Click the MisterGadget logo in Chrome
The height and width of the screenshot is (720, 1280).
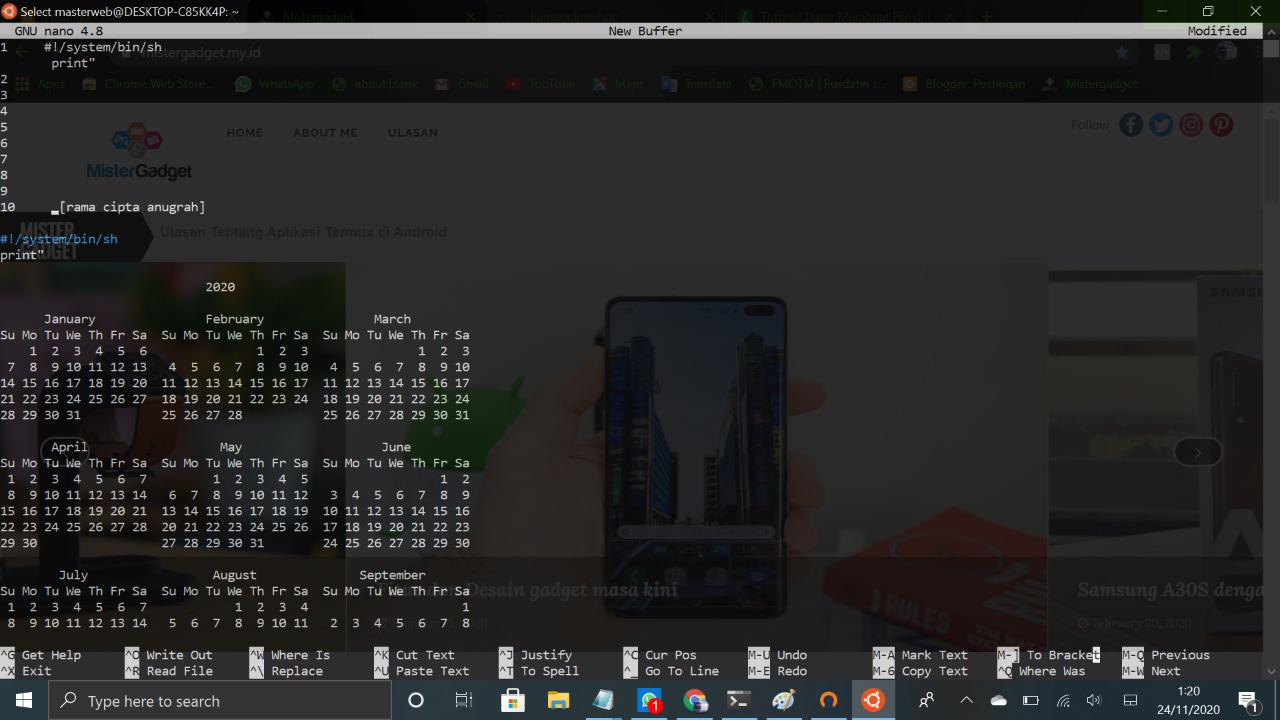(139, 152)
